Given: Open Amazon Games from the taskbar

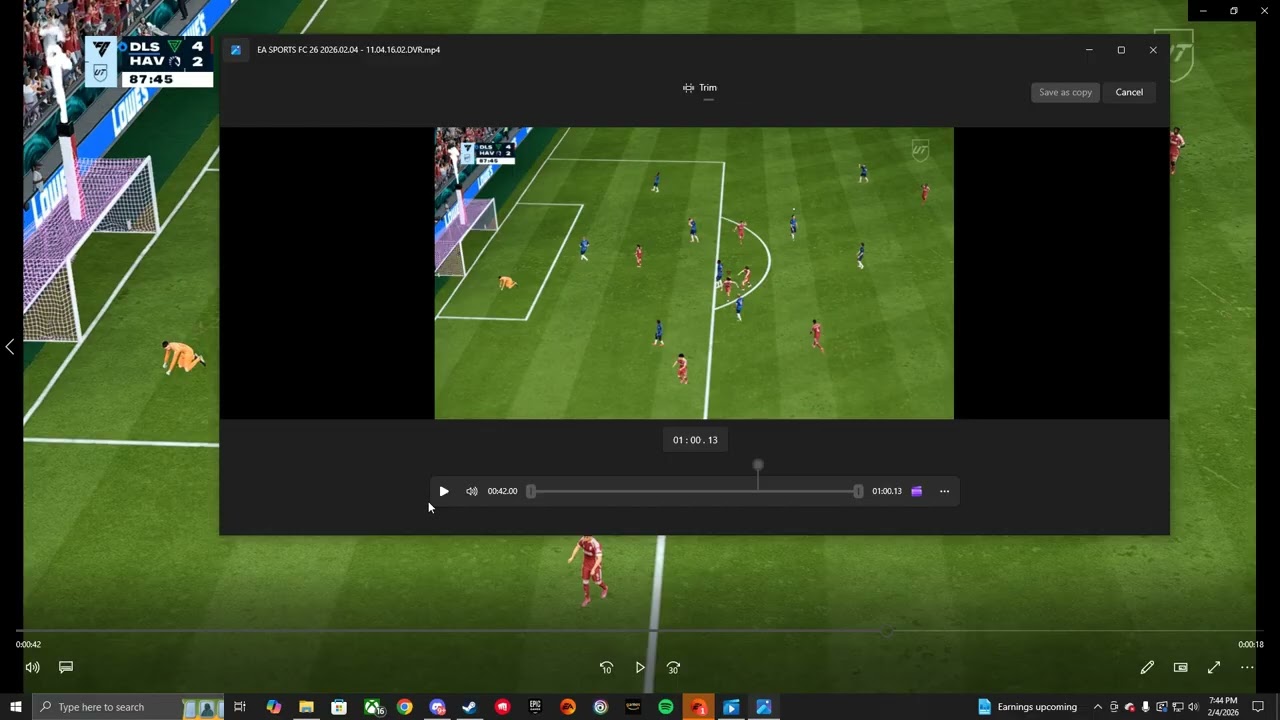Looking at the screenshot, I should pos(633,707).
